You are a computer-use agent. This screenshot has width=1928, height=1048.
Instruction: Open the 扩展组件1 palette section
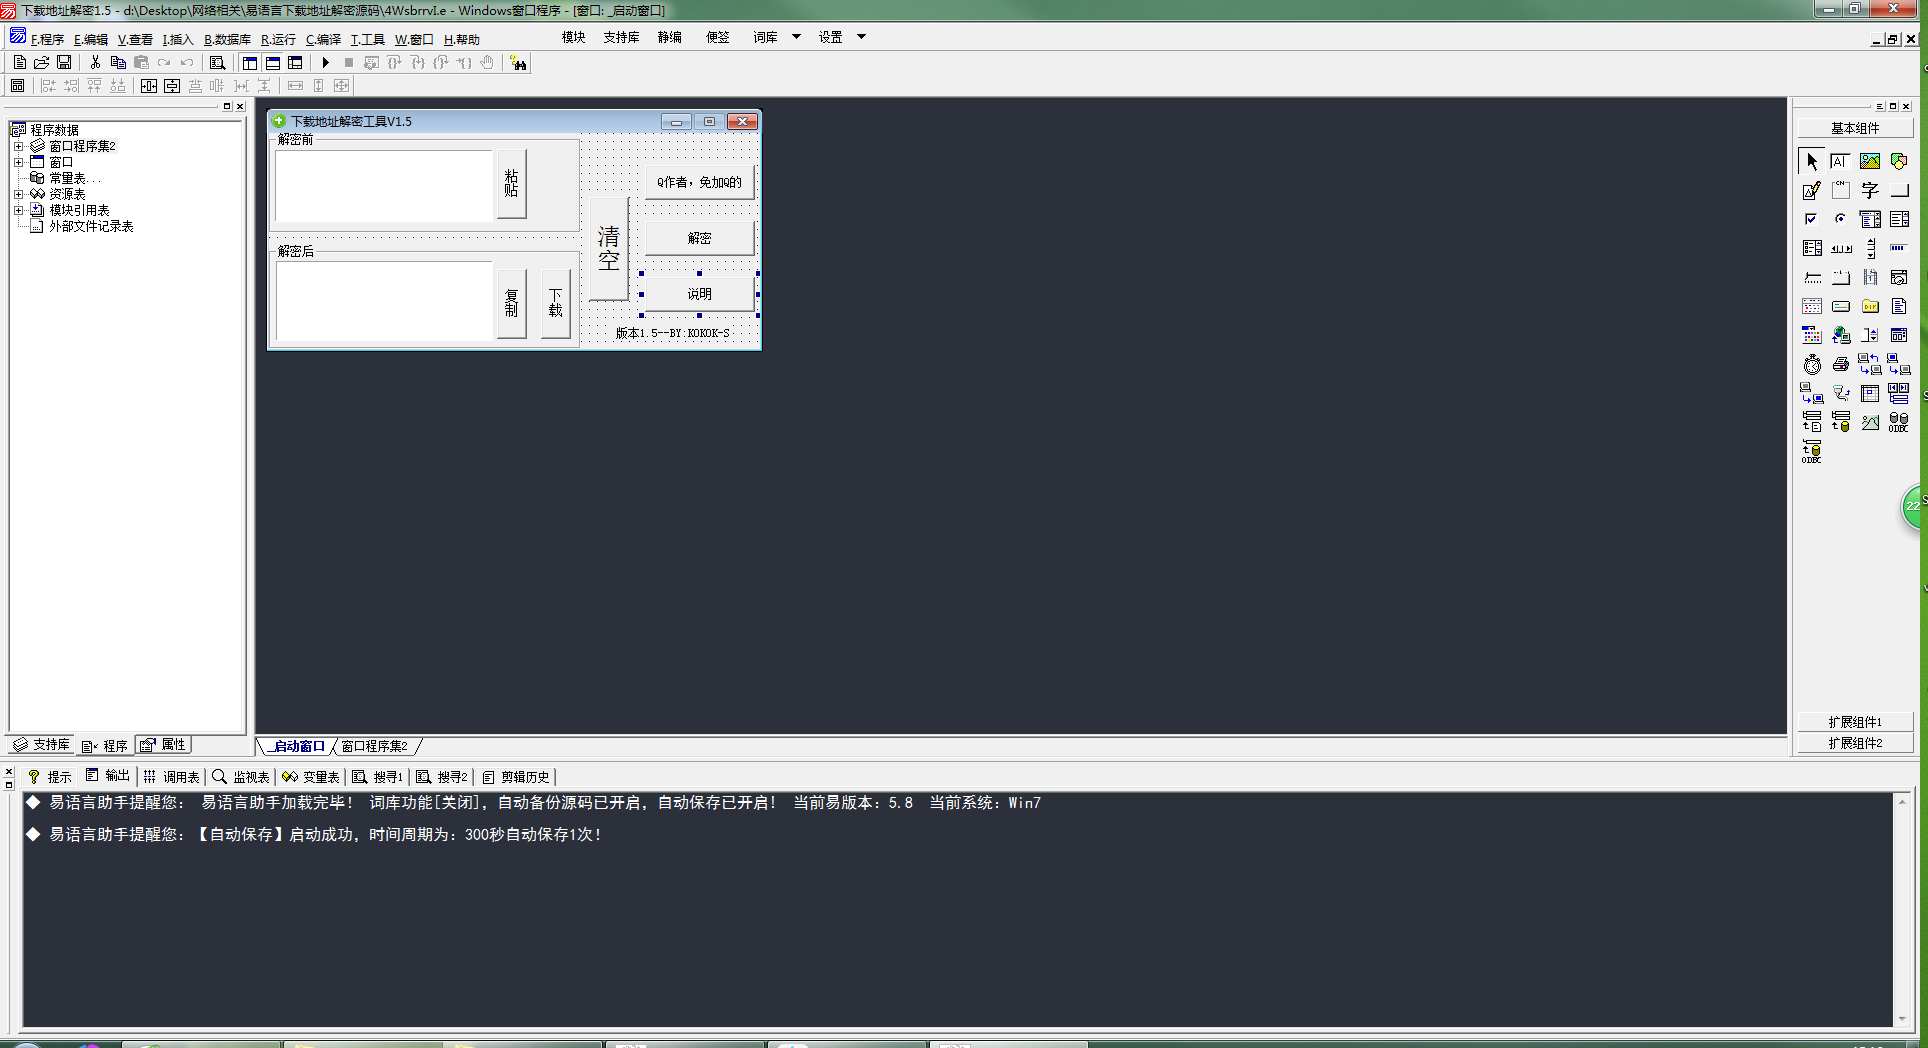coord(1855,722)
